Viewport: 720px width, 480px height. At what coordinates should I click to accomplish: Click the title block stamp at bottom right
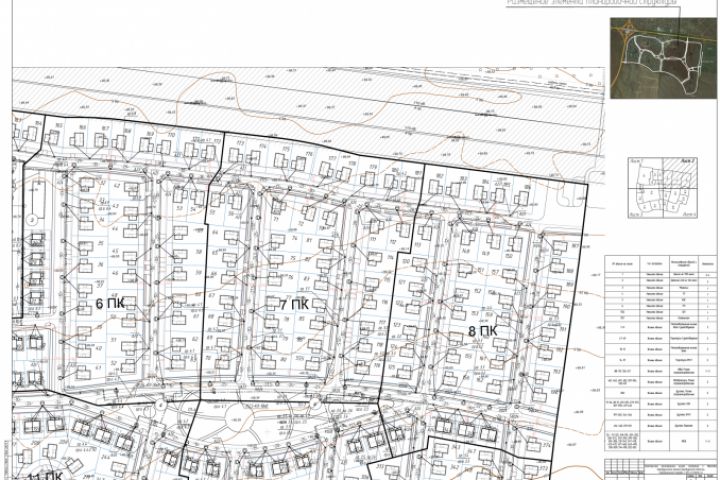tap(661, 469)
